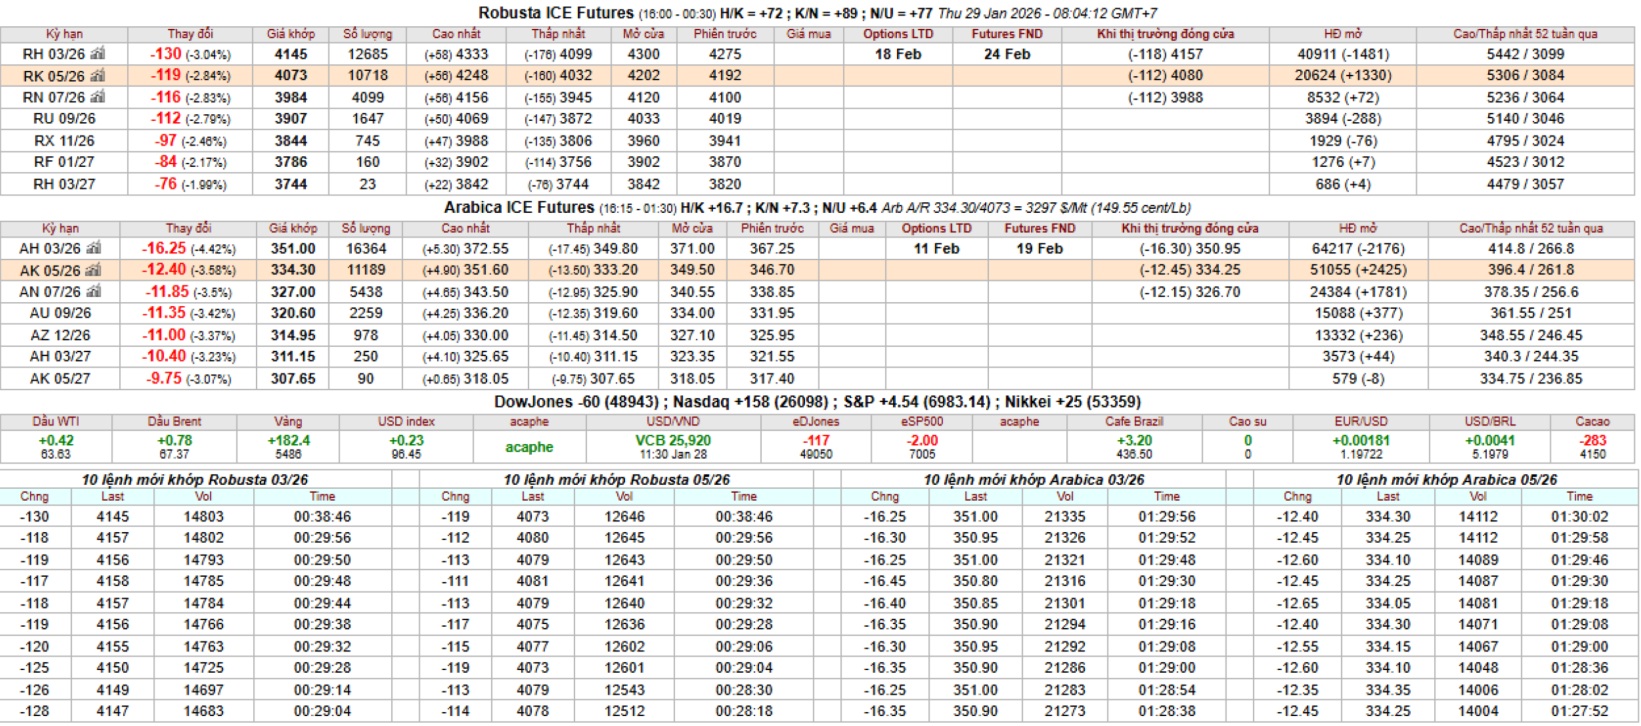This screenshot has width=1641, height=726.
Task: Click the Arabica ICE Futures title
Action: [x=519, y=208]
